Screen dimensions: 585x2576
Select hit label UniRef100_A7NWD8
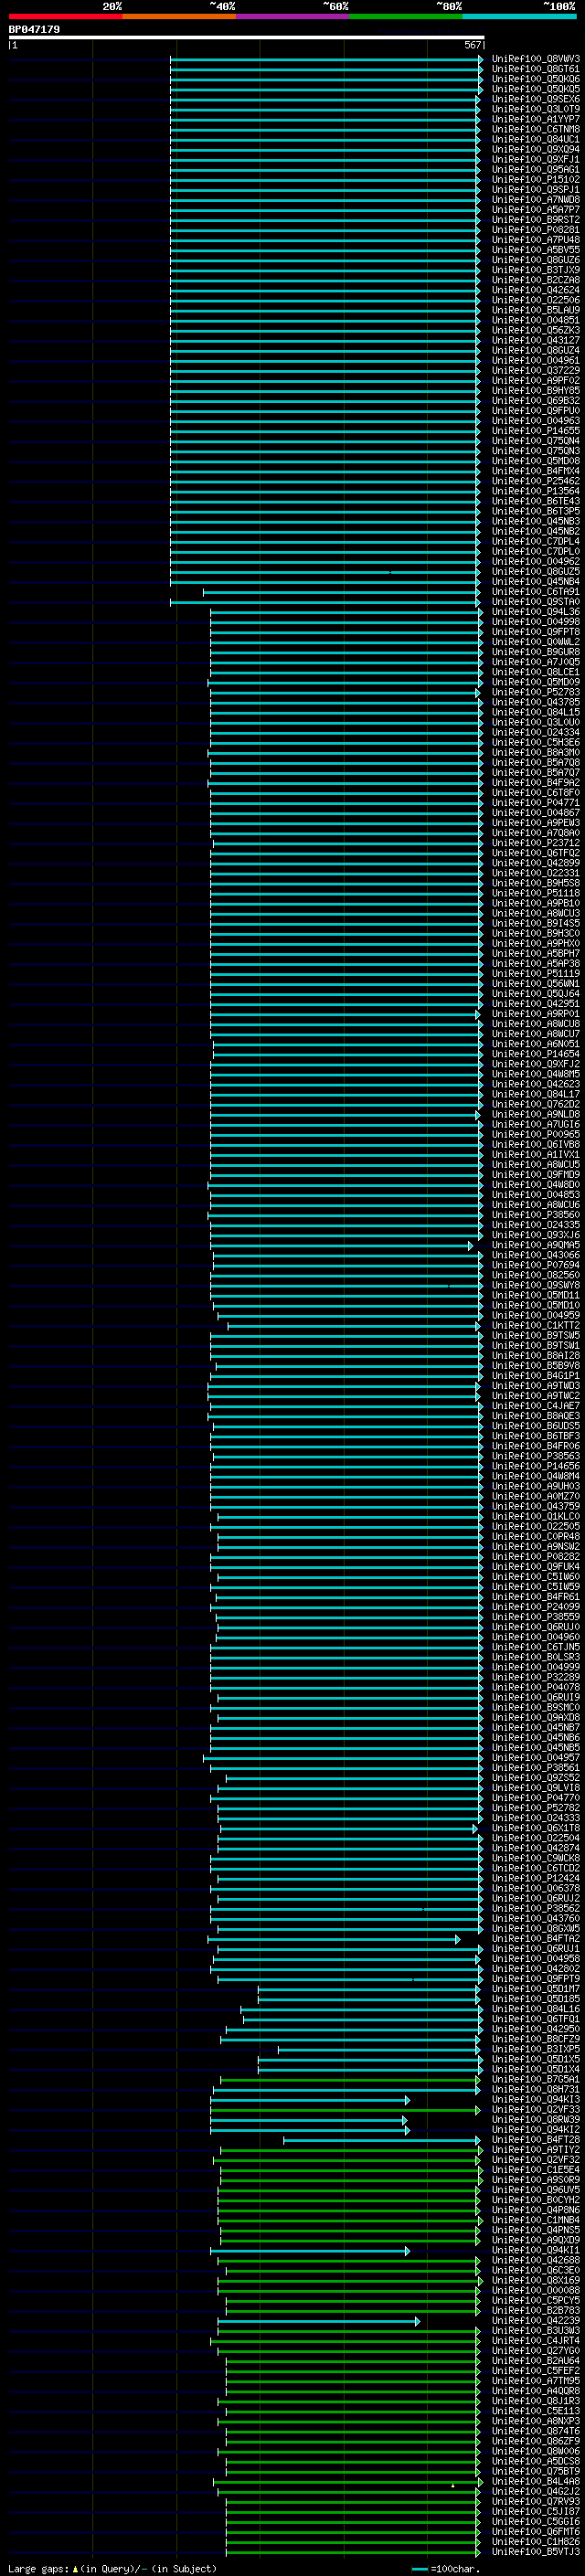coord(535,199)
